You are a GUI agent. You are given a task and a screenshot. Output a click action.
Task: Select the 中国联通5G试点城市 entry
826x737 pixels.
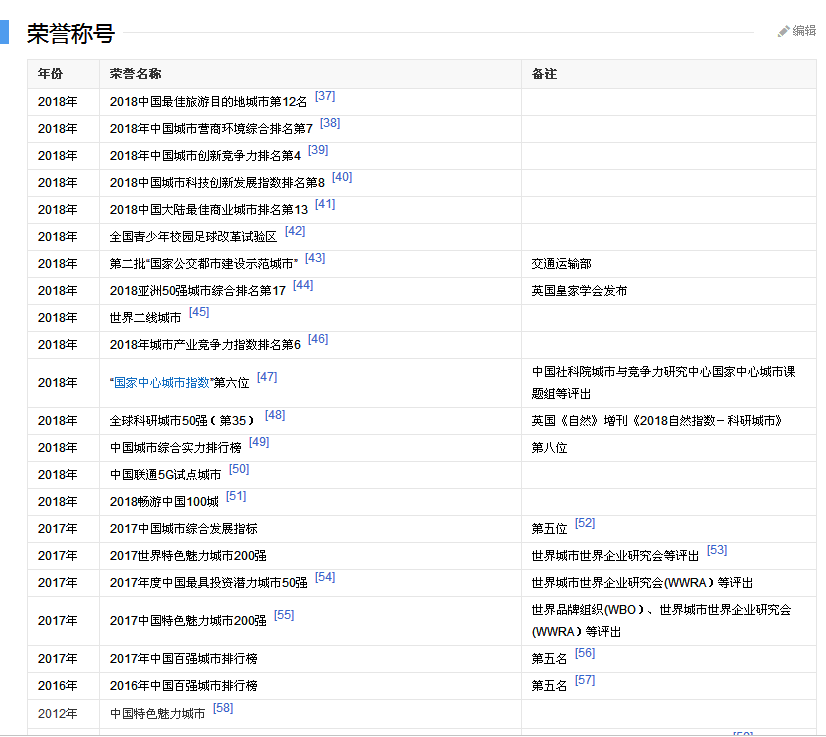[165, 475]
